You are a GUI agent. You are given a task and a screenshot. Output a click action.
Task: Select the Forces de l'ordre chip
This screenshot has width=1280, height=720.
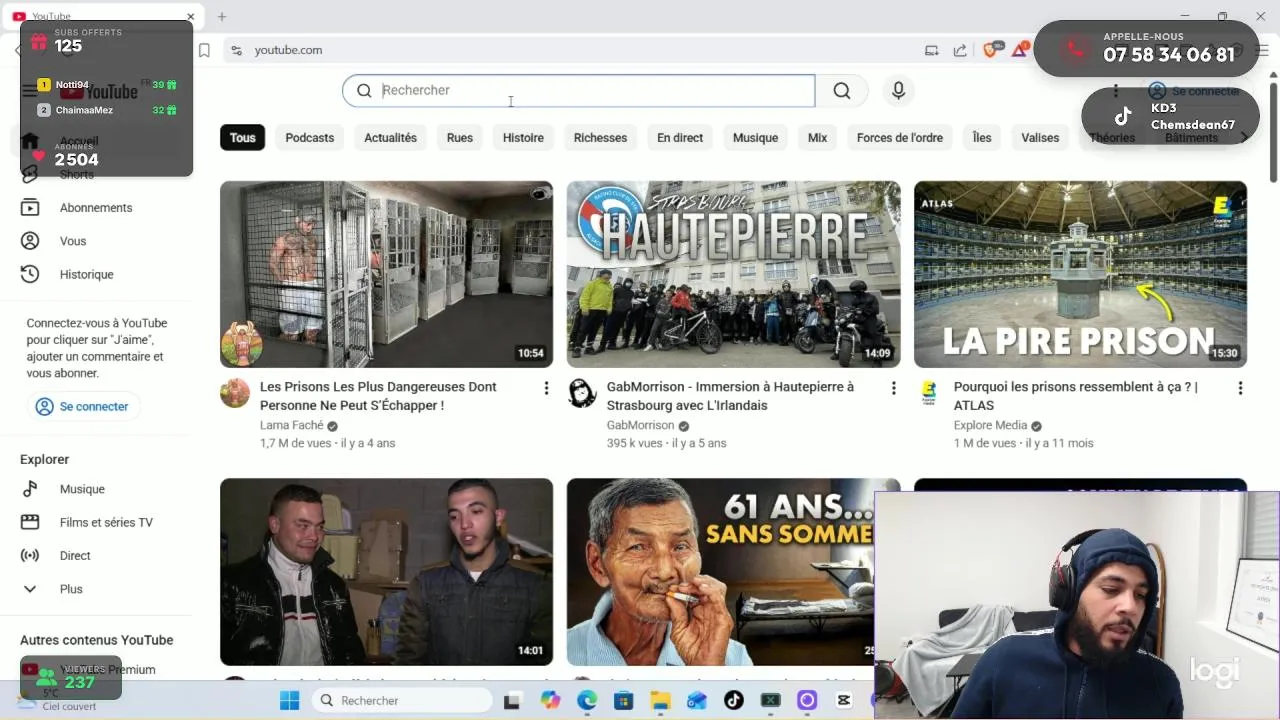[900, 138]
